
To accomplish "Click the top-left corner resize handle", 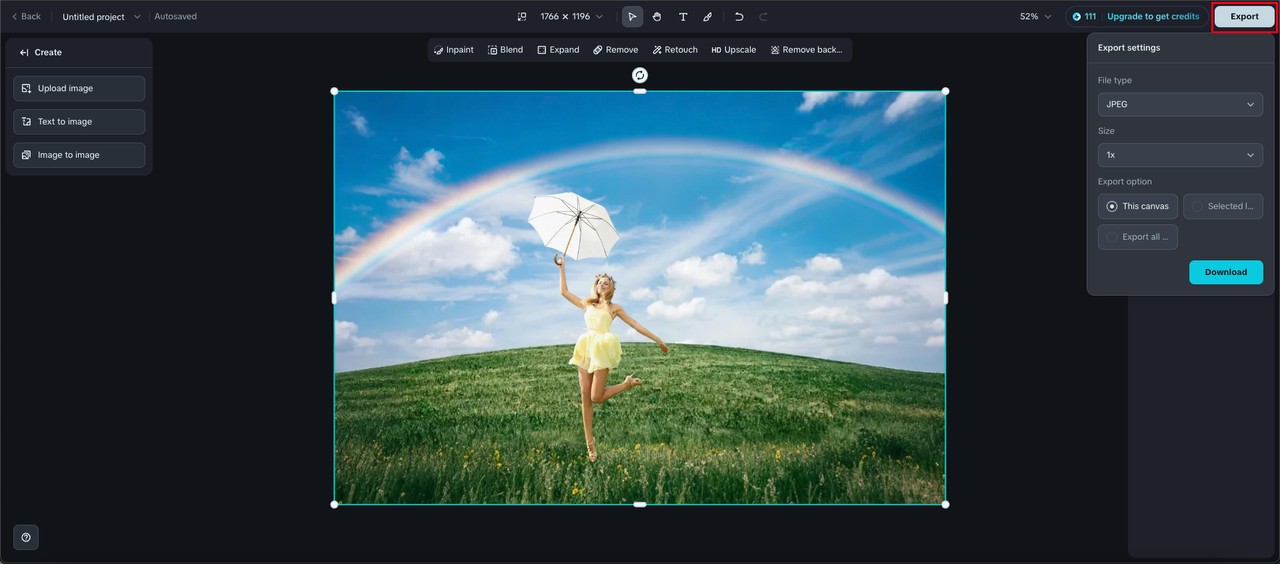I will (x=334, y=91).
